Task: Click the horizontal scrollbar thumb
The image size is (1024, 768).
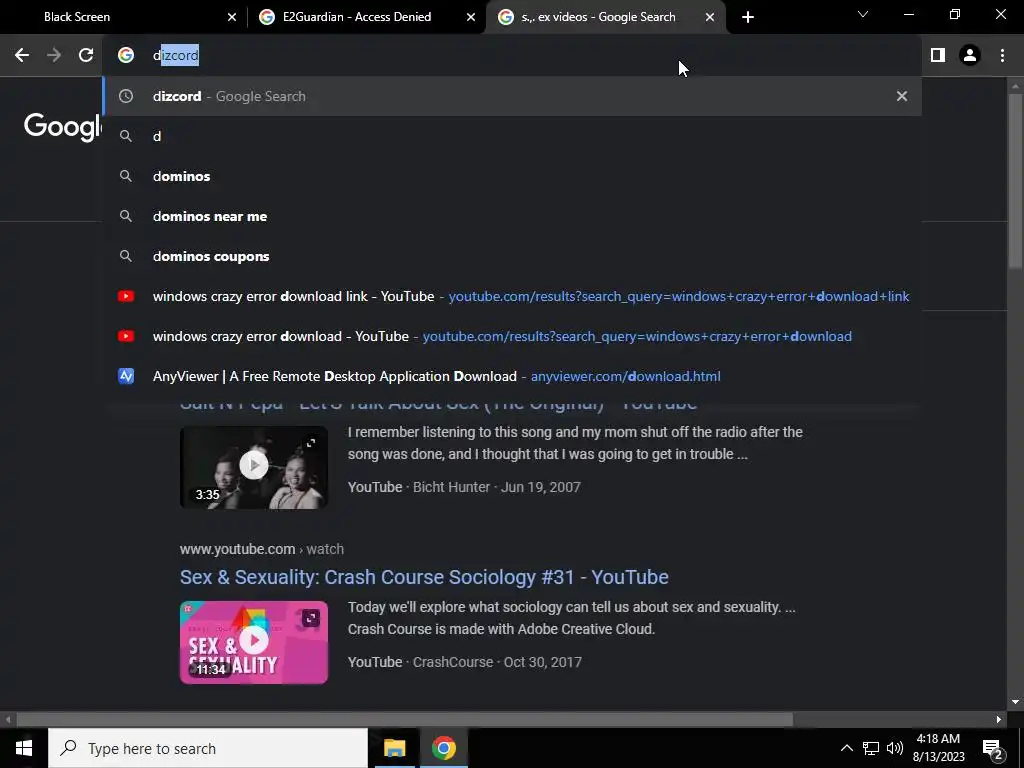Action: (x=404, y=720)
